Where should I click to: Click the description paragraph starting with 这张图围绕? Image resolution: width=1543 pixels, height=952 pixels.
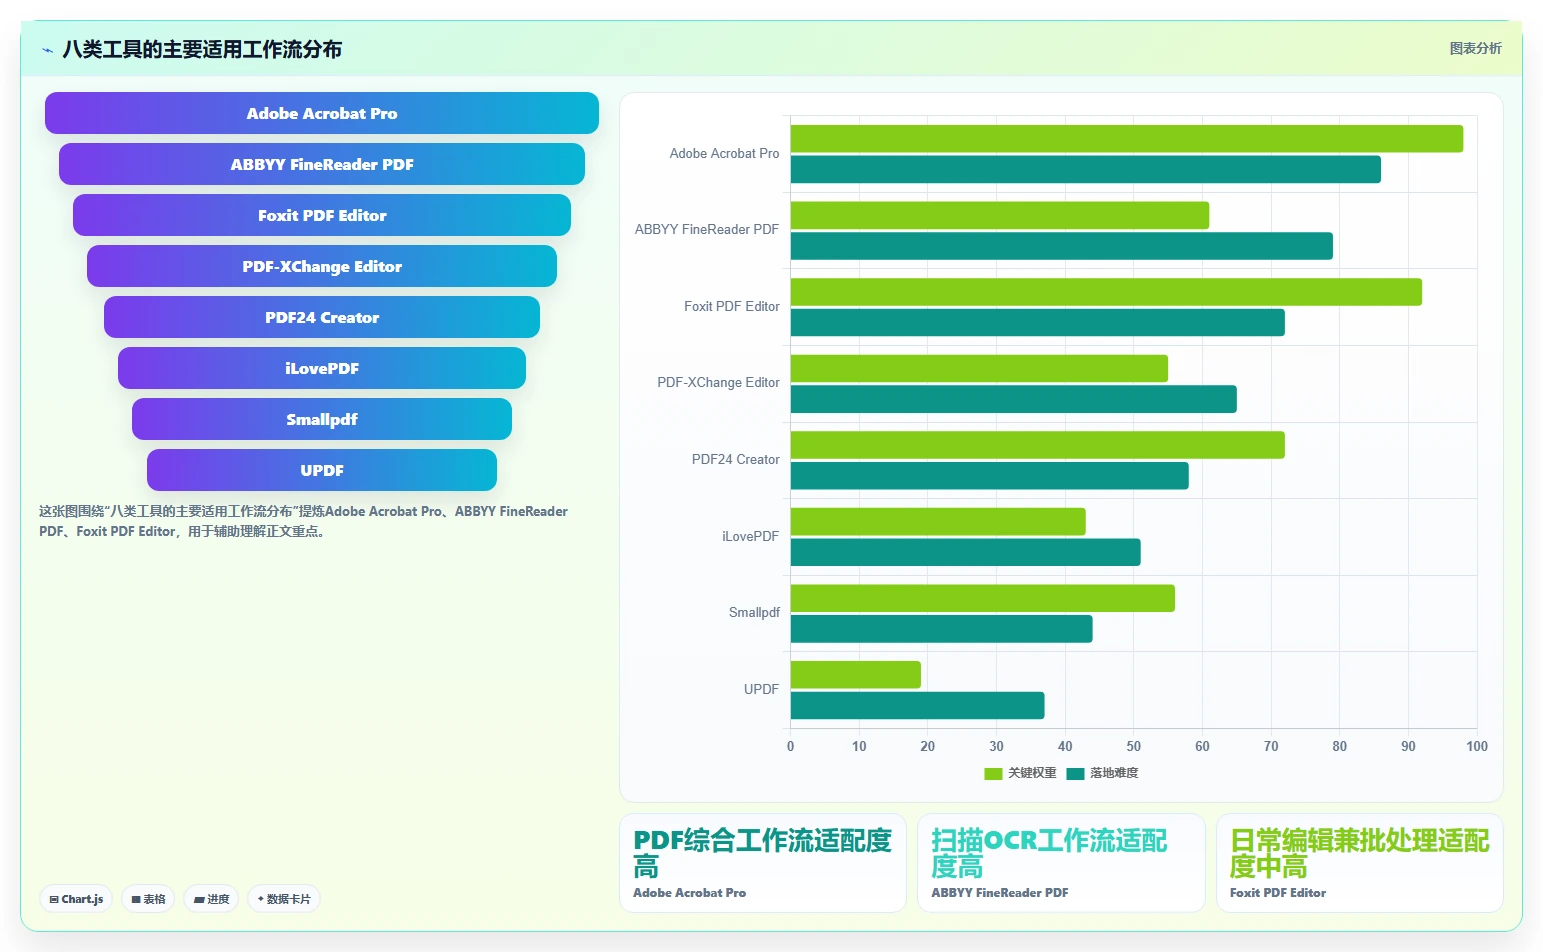pos(303,521)
